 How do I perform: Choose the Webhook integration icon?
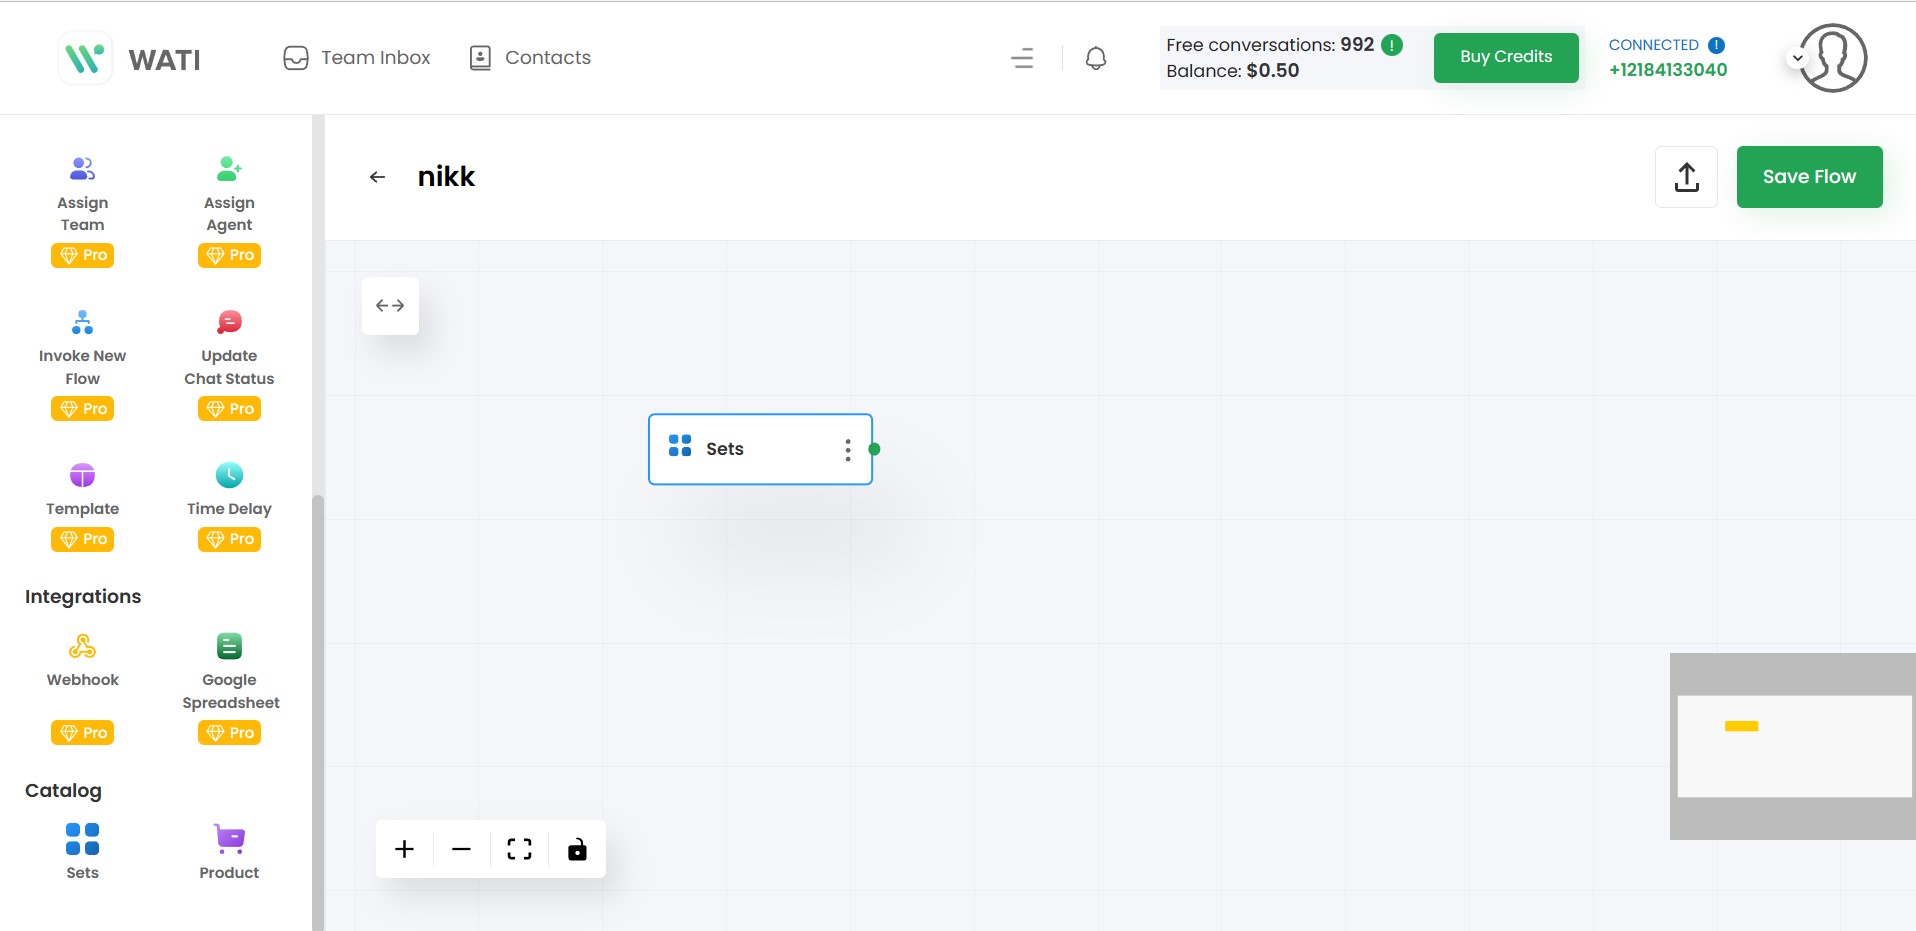tap(82, 646)
